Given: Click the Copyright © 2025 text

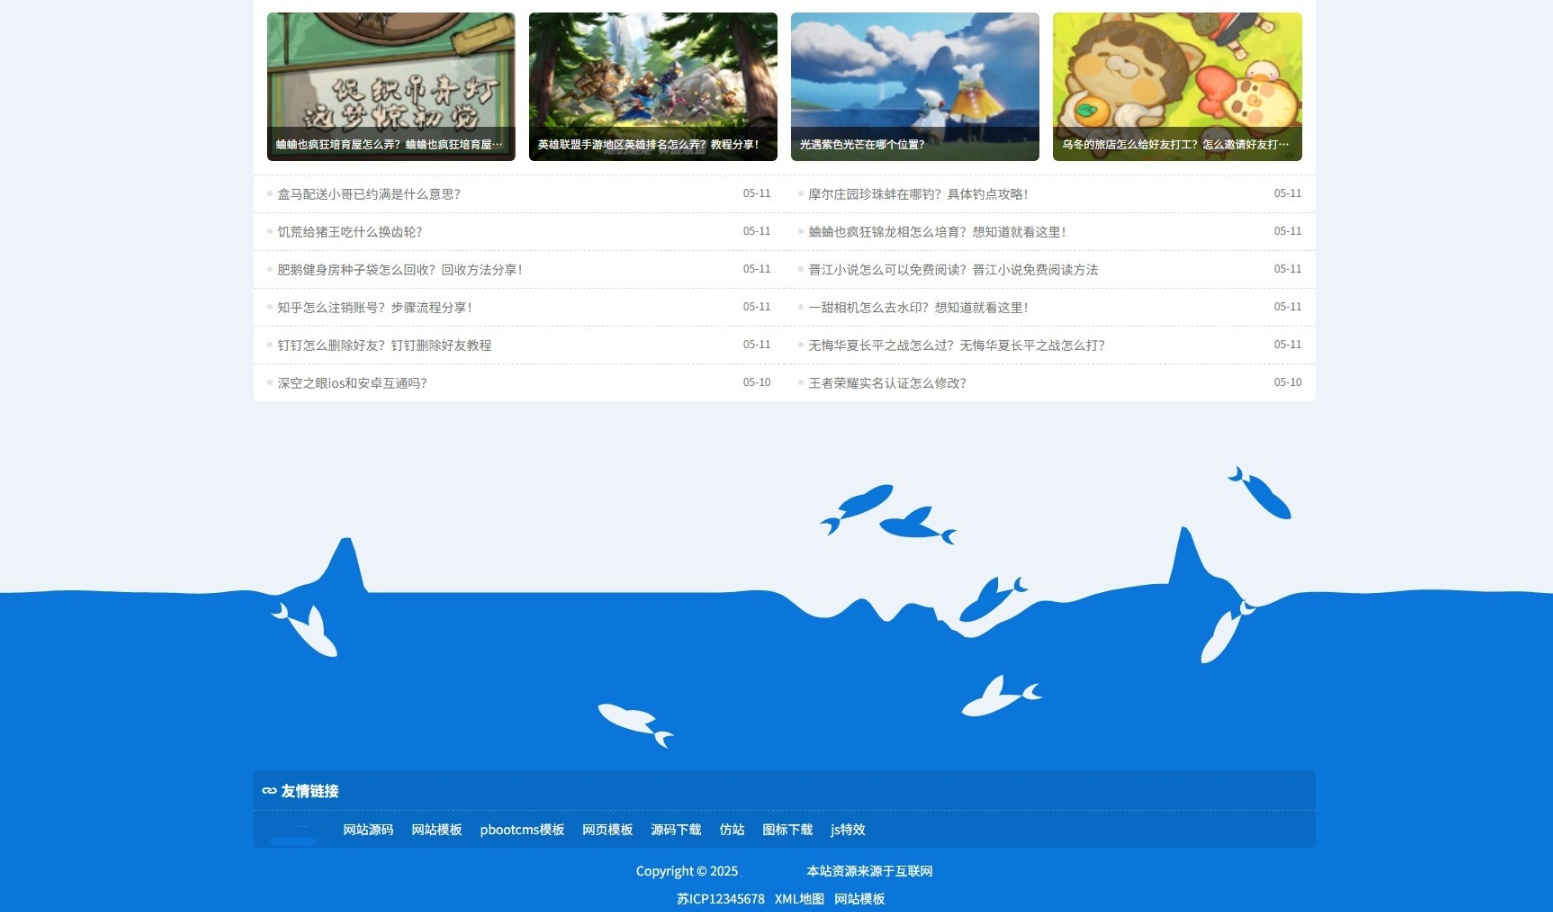Looking at the screenshot, I should point(687,871).
